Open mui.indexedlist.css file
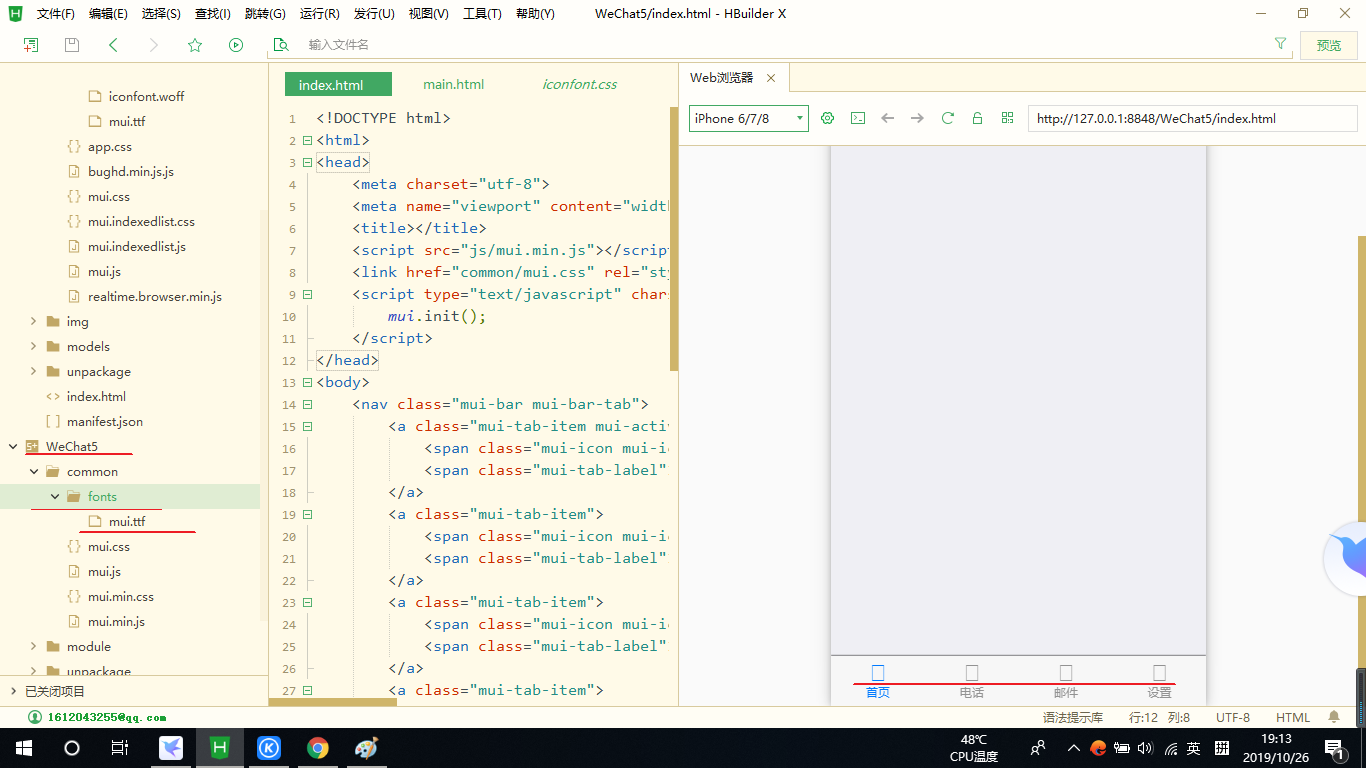 (x=141, y=221)
